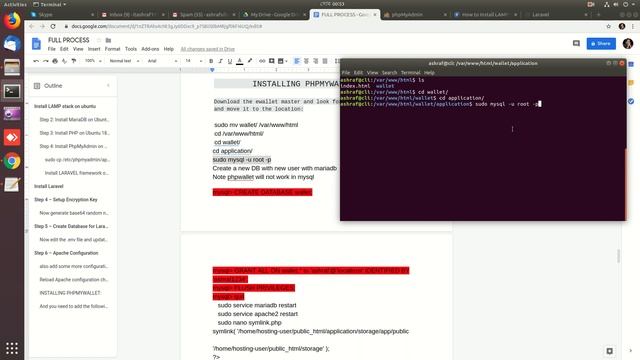Star the FULL PROCESS document
The height and width of the screenshot is (360, 640).
click(x=98, y=40)
